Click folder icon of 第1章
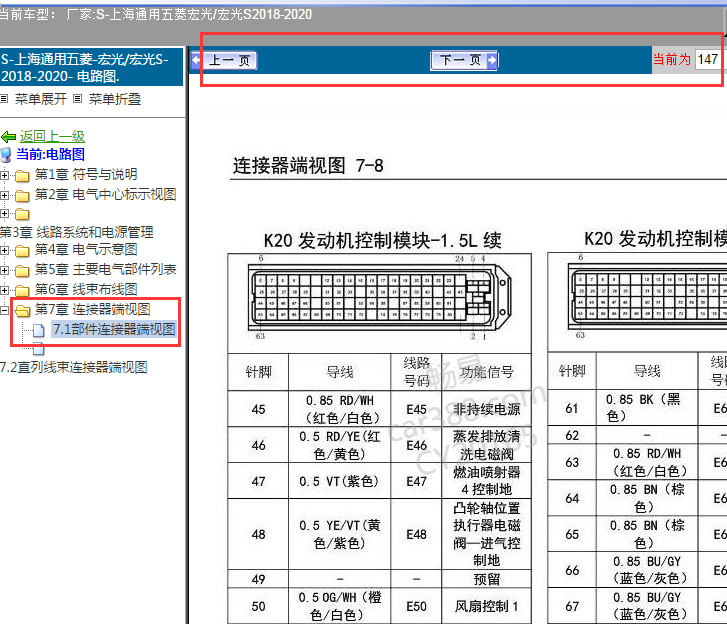This screenshot has width=727, height=624. [22, 176]
